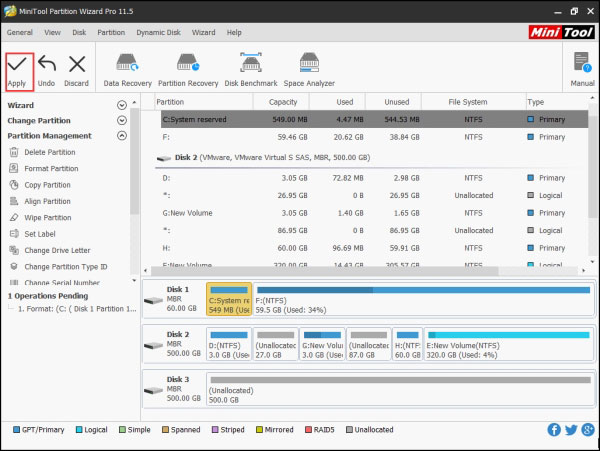Select the 87.0 GB Unallocated block on Disk 2
Viewport: 600px width, 451px height.
[369, 344]
